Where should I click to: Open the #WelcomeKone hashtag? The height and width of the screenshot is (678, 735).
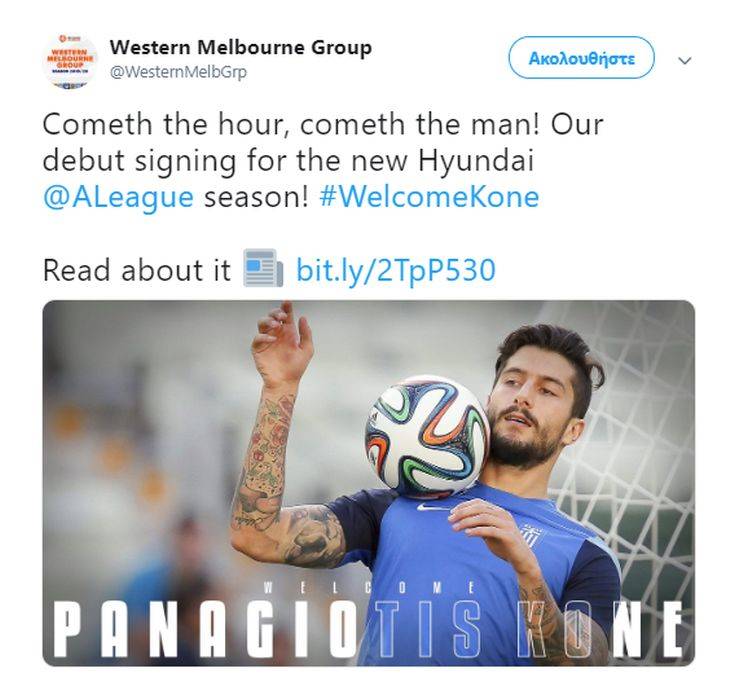429,196
